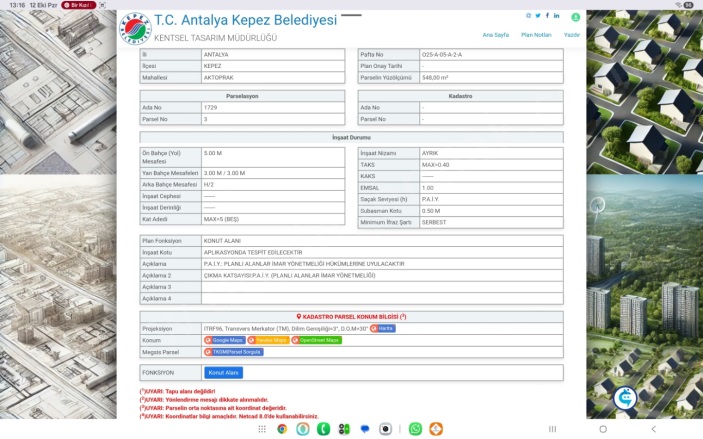703x439 pixels.
Task: Open the LinkedIn social icon in header
Action: (557, 16)
